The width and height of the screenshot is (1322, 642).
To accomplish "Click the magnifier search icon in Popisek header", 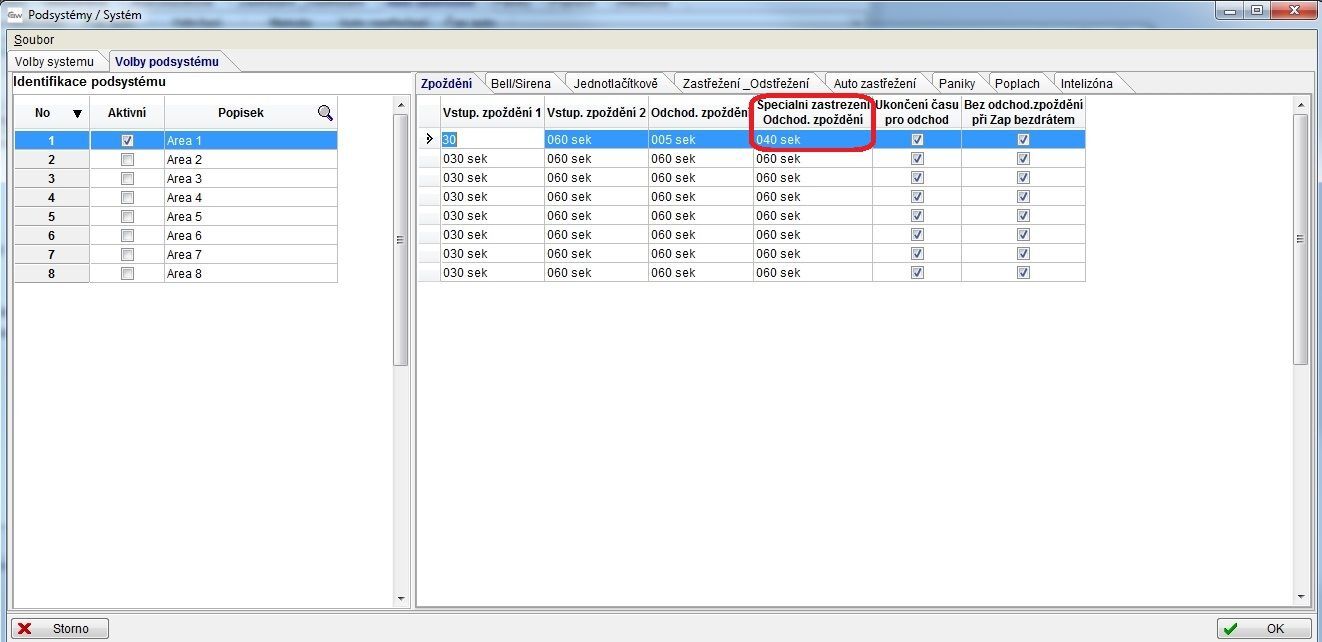I will pos(325,113).
